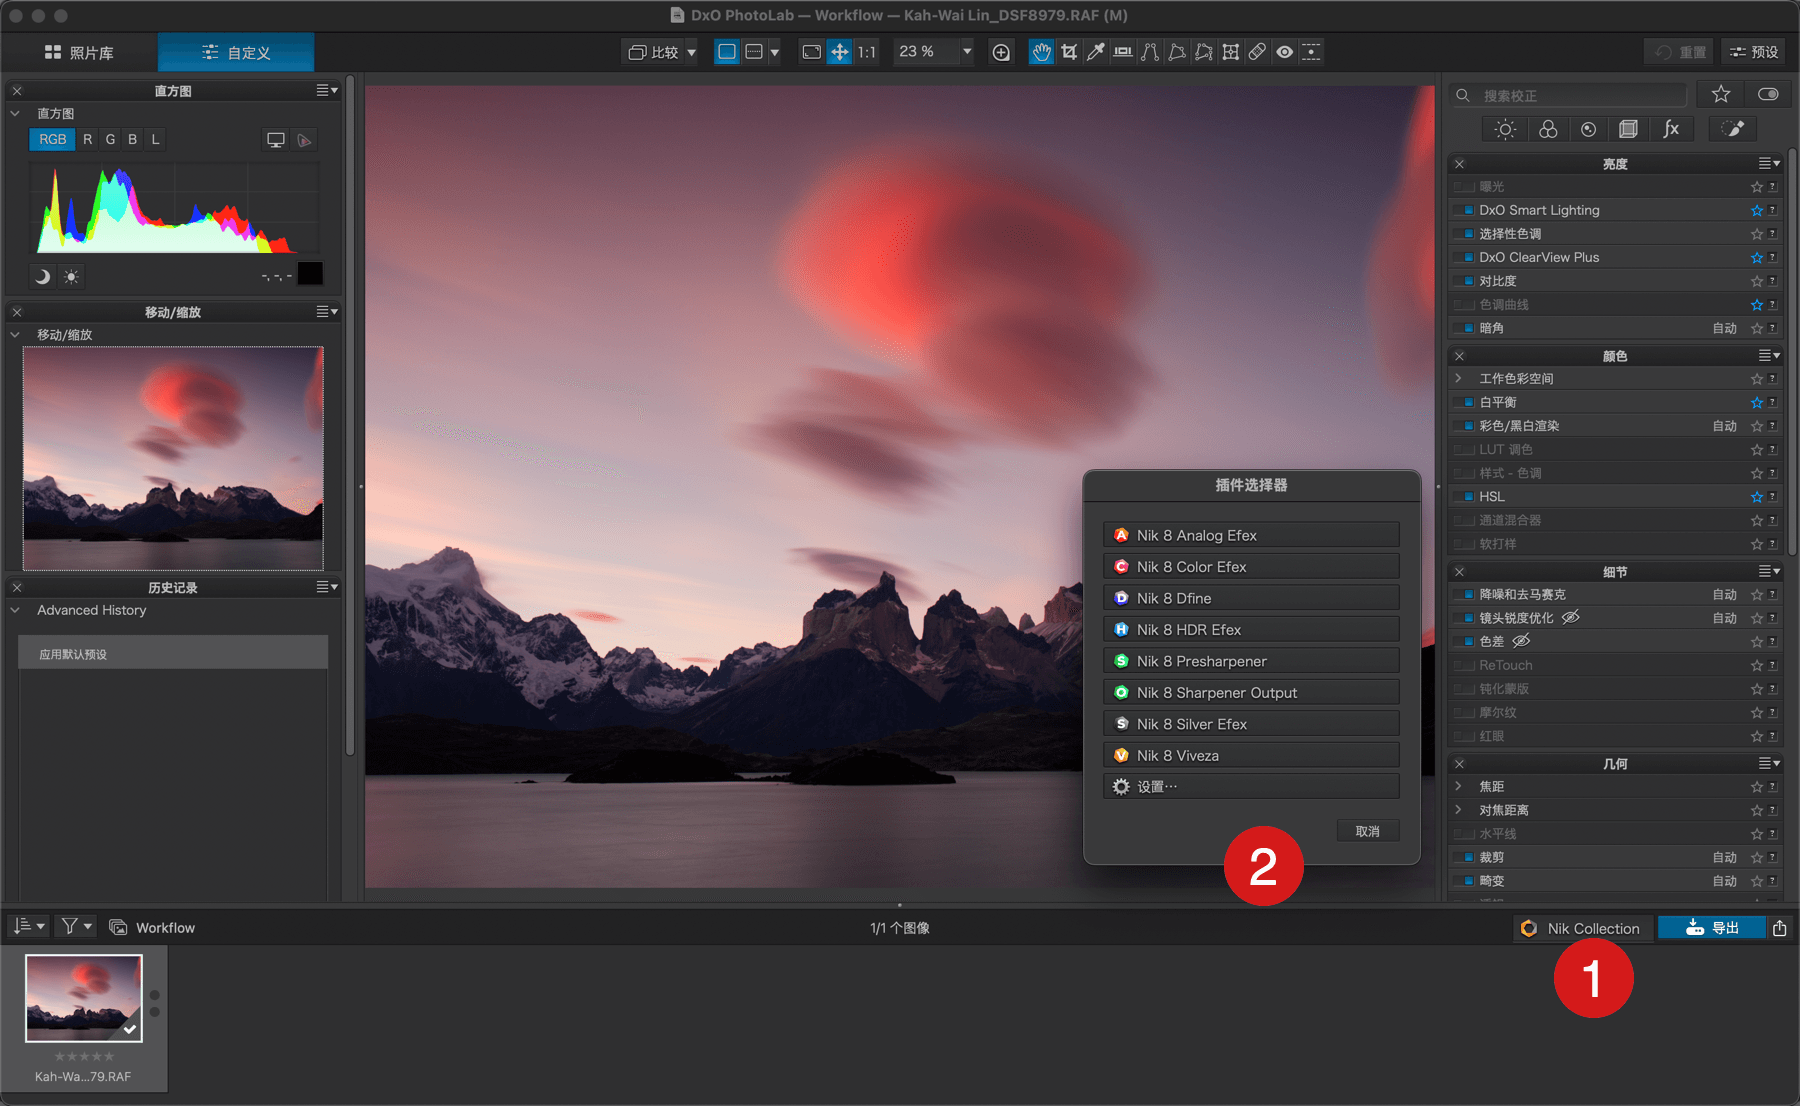Image resolution: width=1800 pixels, height=1106 pixels.
Task: Open the compare mode dropdown arrow
Action: pos(691,52)
